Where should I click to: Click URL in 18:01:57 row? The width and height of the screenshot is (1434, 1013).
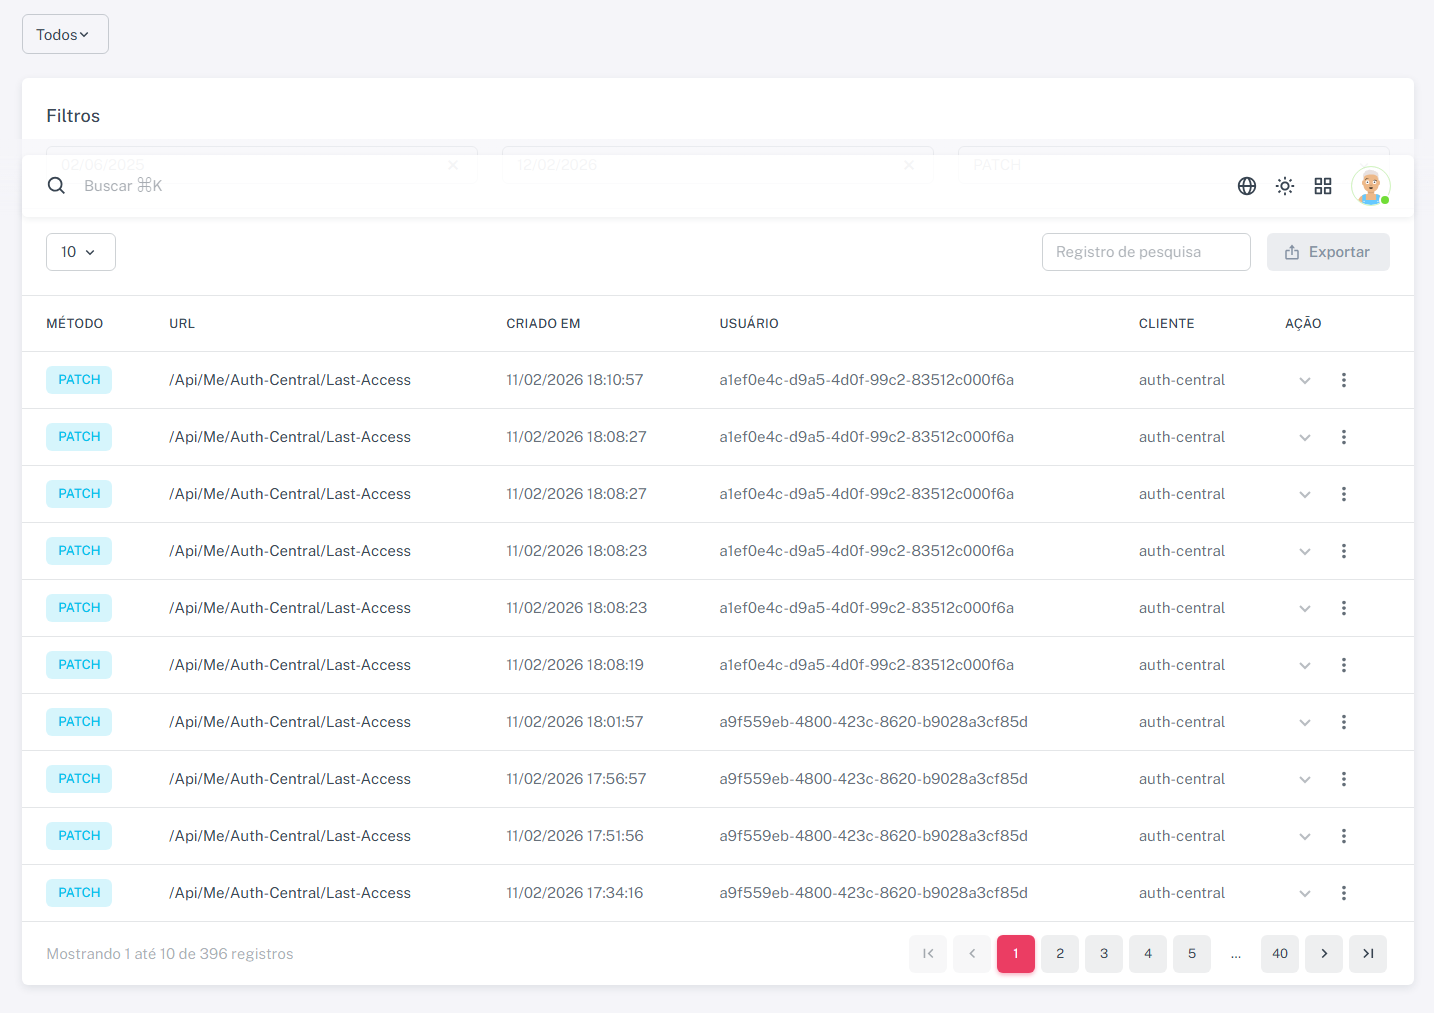pos(290,722)
